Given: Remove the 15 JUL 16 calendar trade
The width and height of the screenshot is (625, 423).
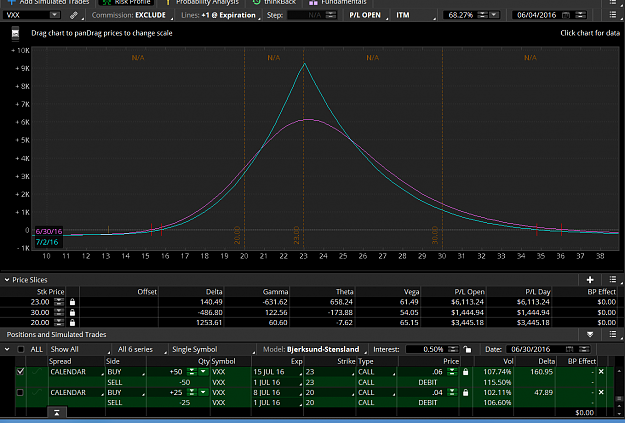Looking at the screenshot, I should click(601, 372).
